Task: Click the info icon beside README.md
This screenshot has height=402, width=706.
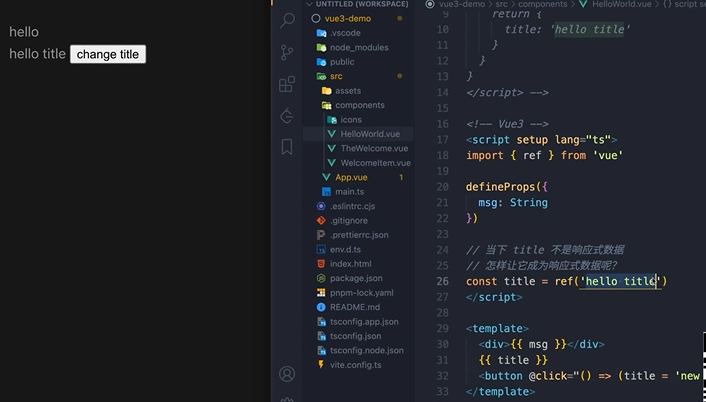Action: (321, 307)
